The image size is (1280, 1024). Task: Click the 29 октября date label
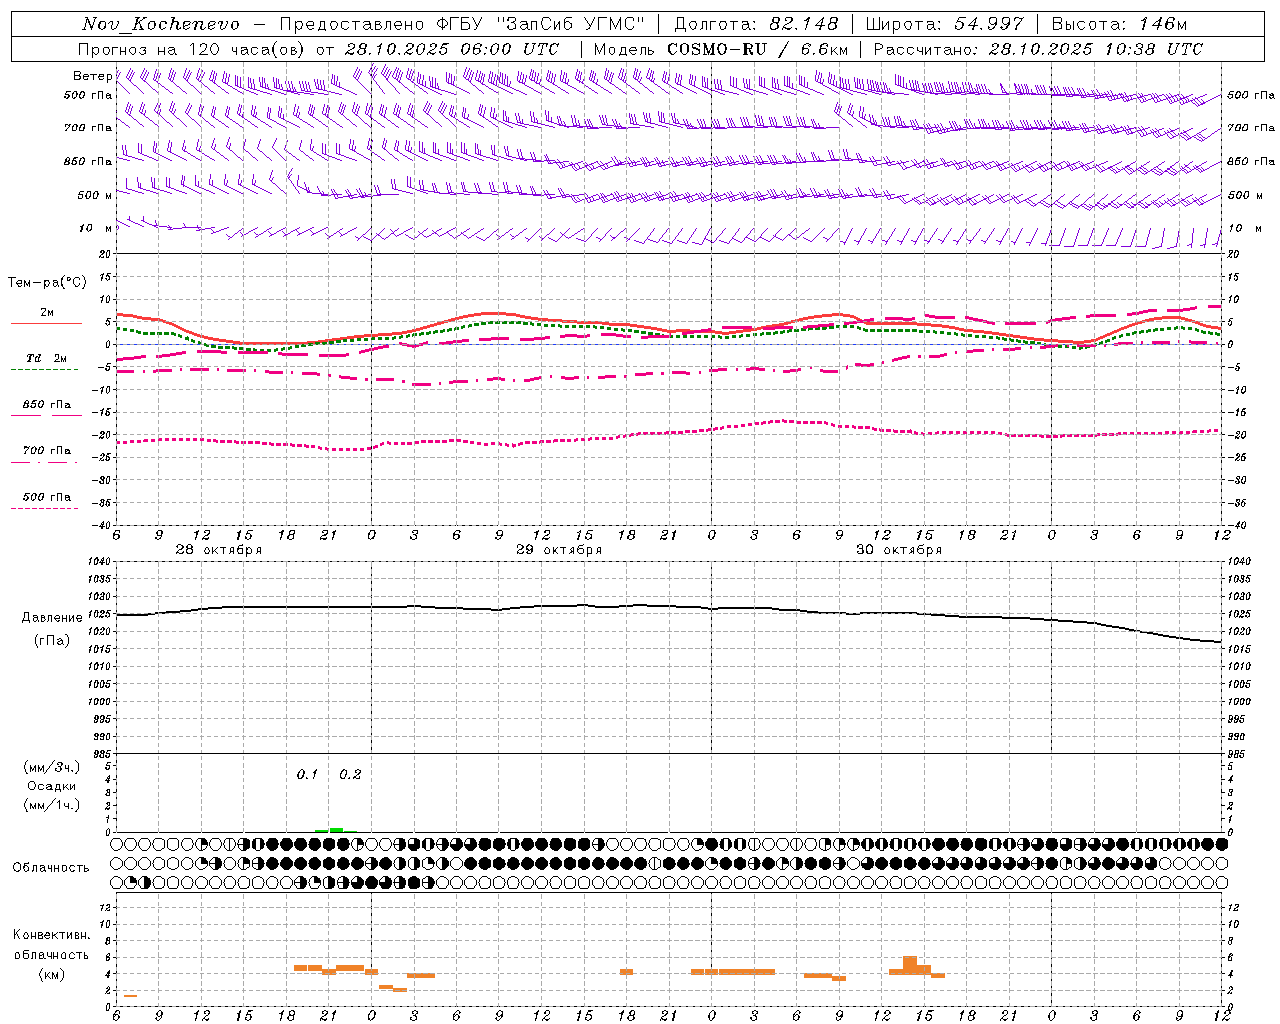pyautogui.click(x=559, y=550)
